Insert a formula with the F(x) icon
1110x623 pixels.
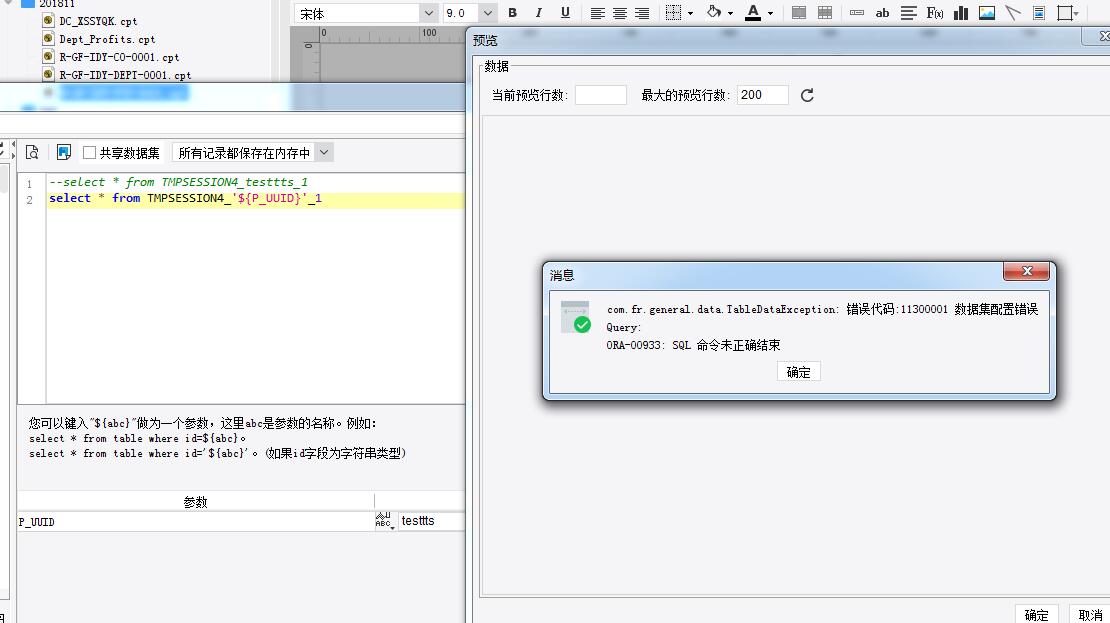(x=934, y=13)
